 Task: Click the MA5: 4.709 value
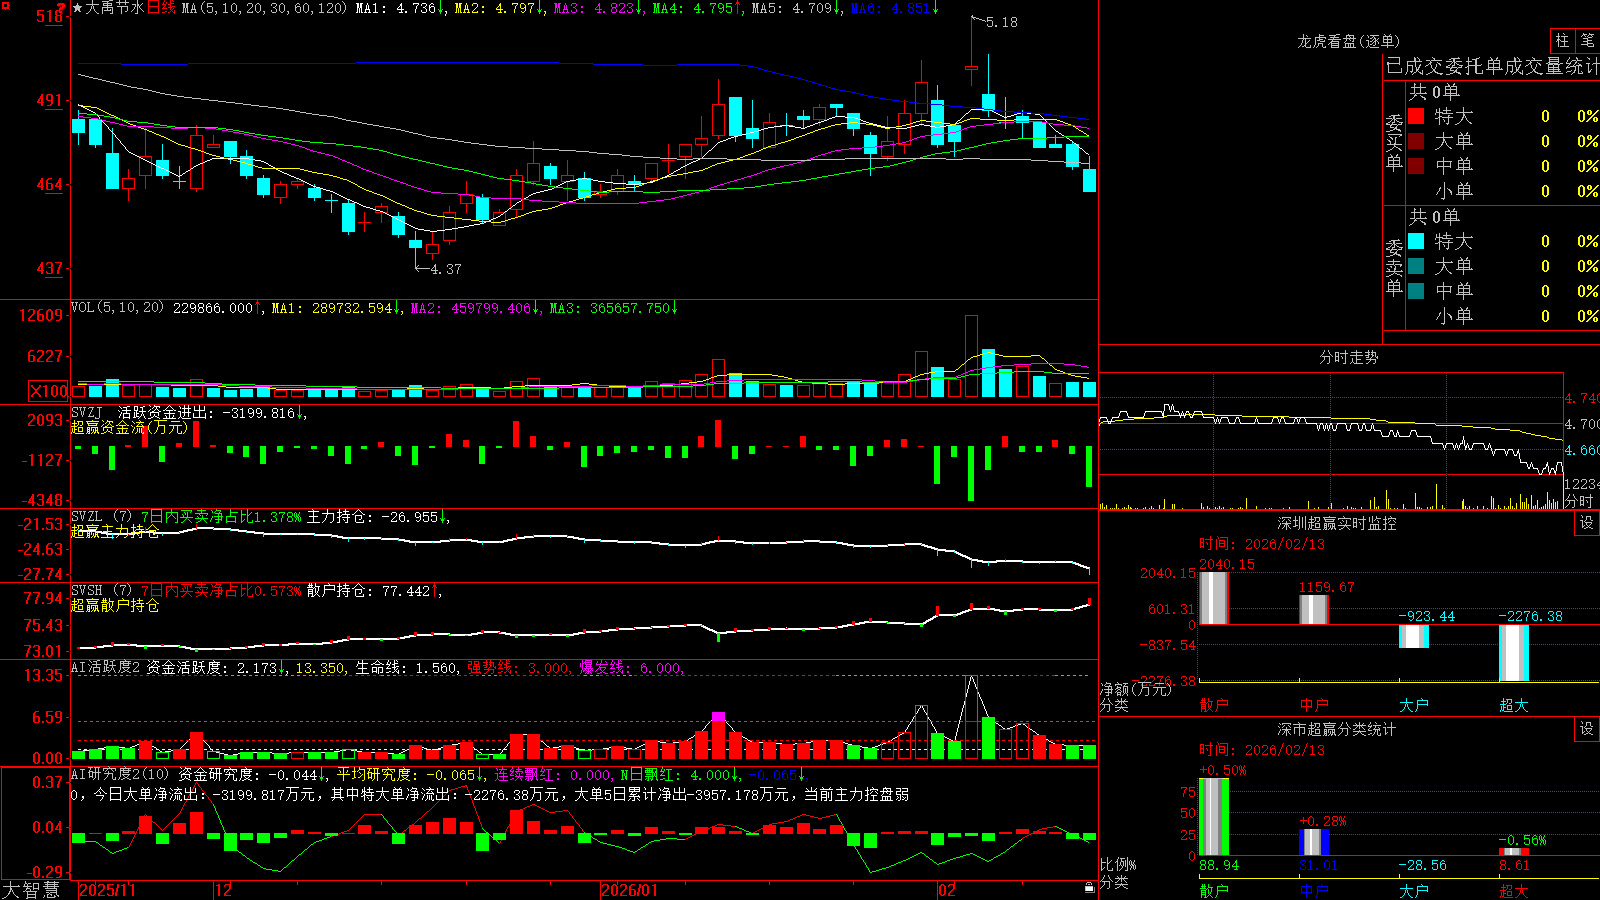(x=796, y=8)
